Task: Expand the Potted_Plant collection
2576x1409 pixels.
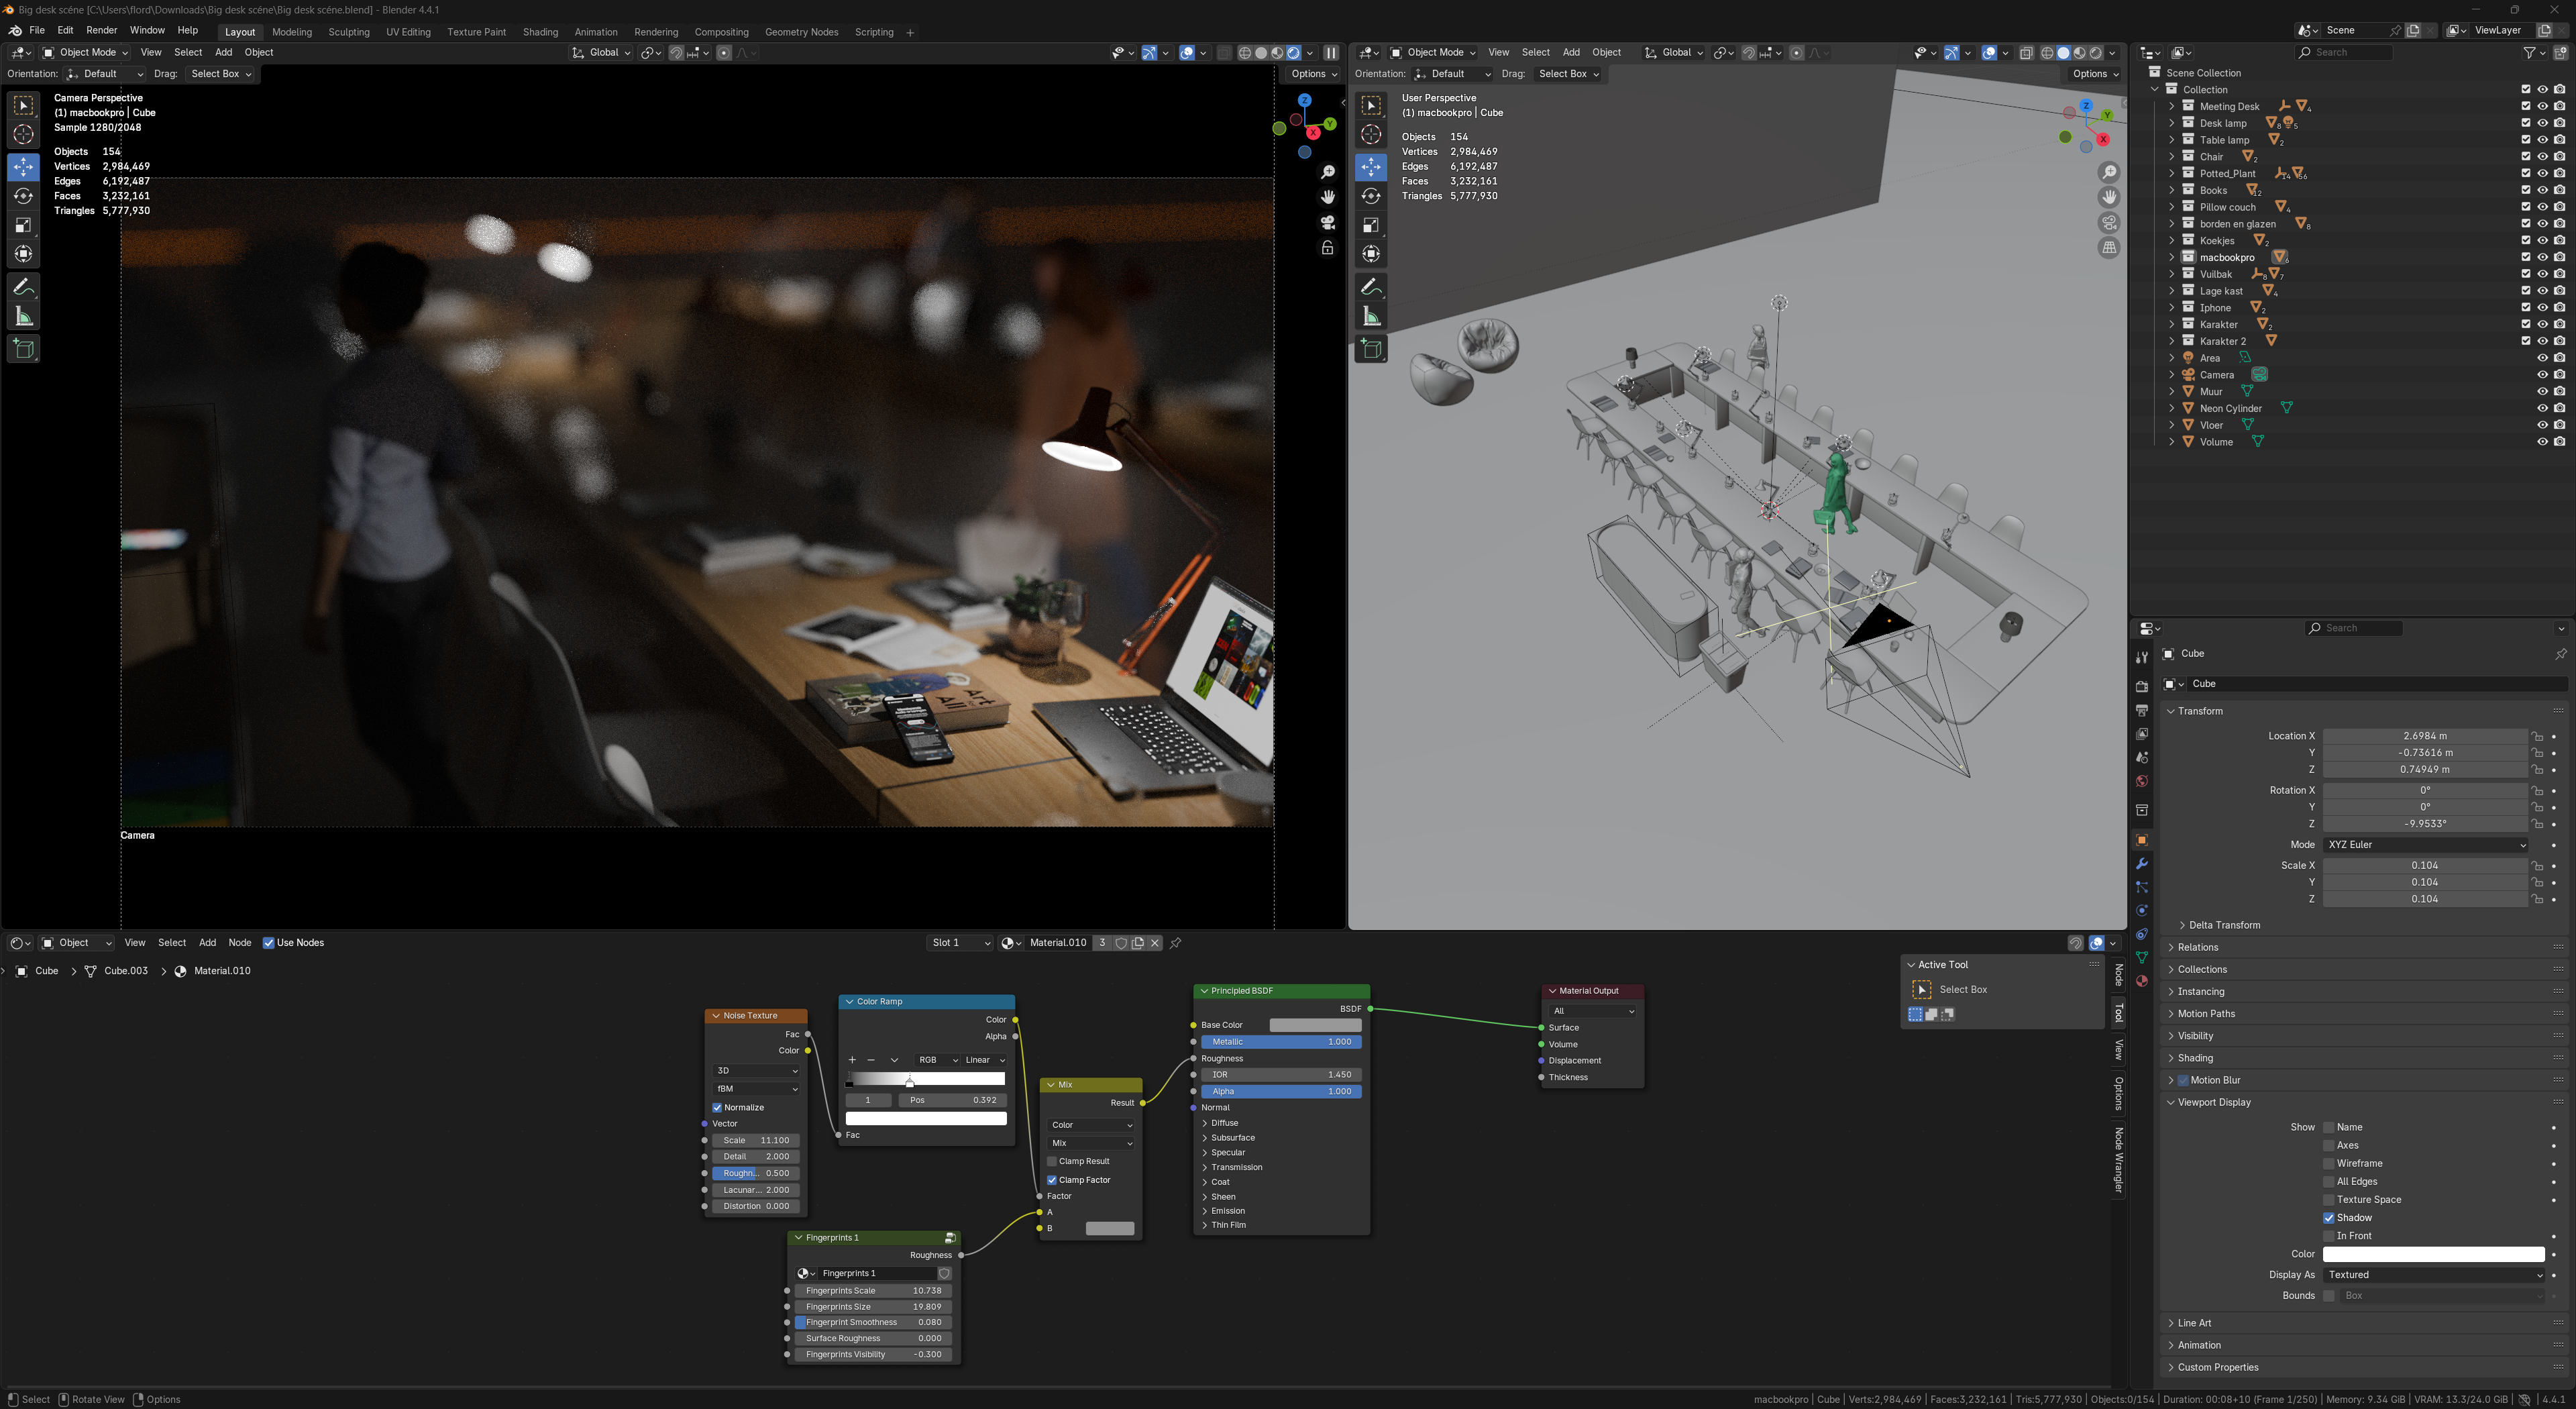Action: (2171, 173)
